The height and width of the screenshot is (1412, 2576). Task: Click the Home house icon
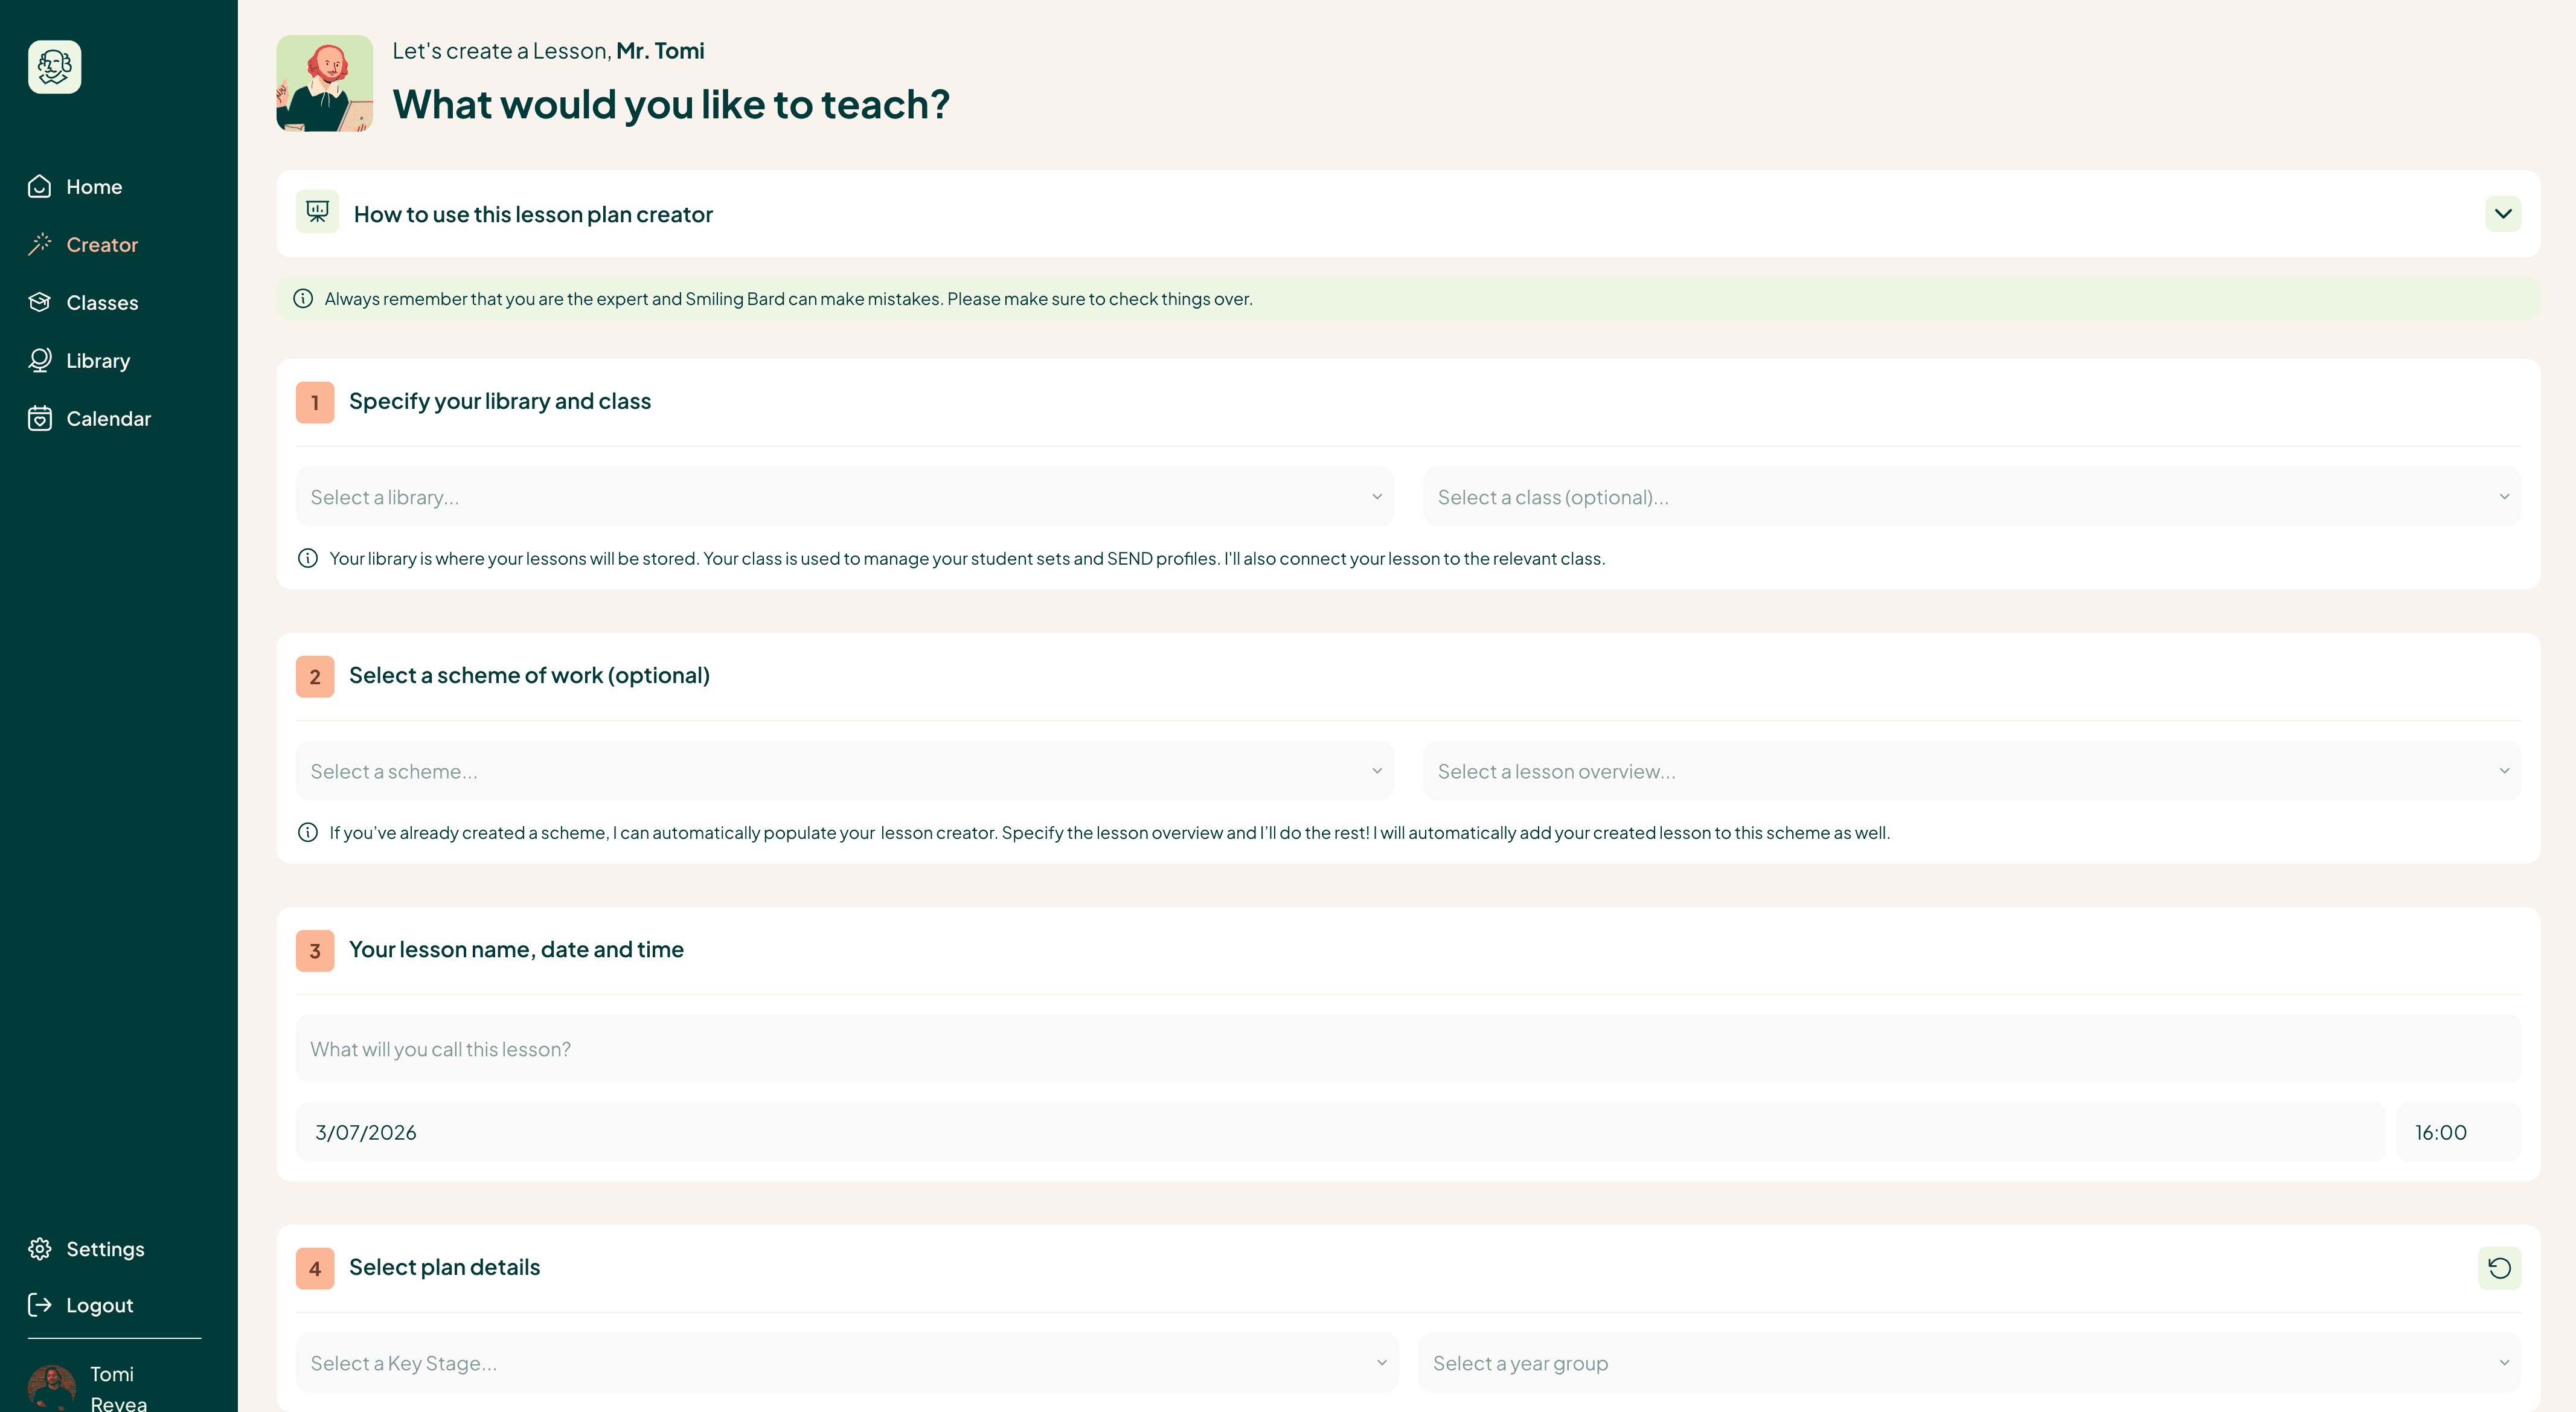40,187
